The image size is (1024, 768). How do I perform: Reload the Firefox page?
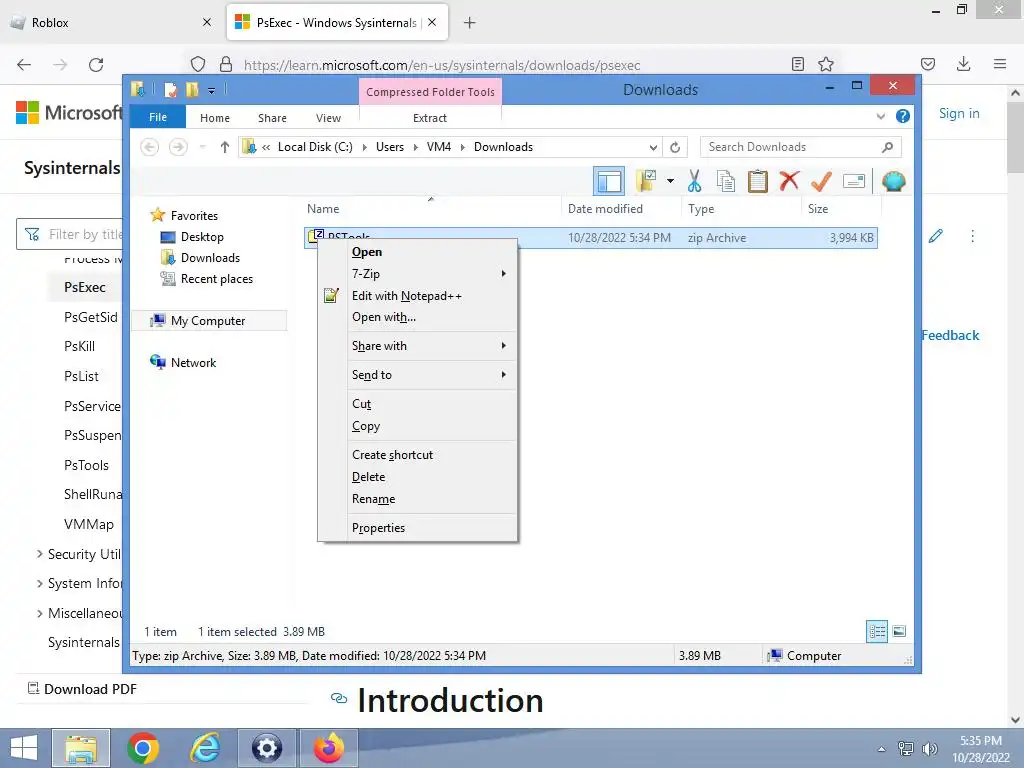click(x=96, y=64)
